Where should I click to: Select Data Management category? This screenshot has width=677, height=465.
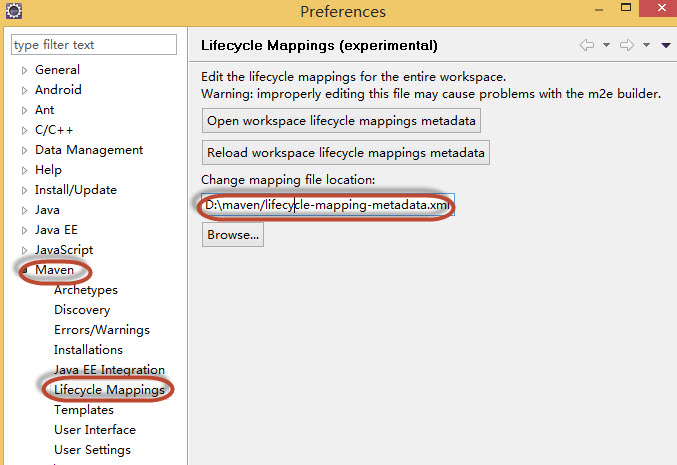tap(89, 149)
